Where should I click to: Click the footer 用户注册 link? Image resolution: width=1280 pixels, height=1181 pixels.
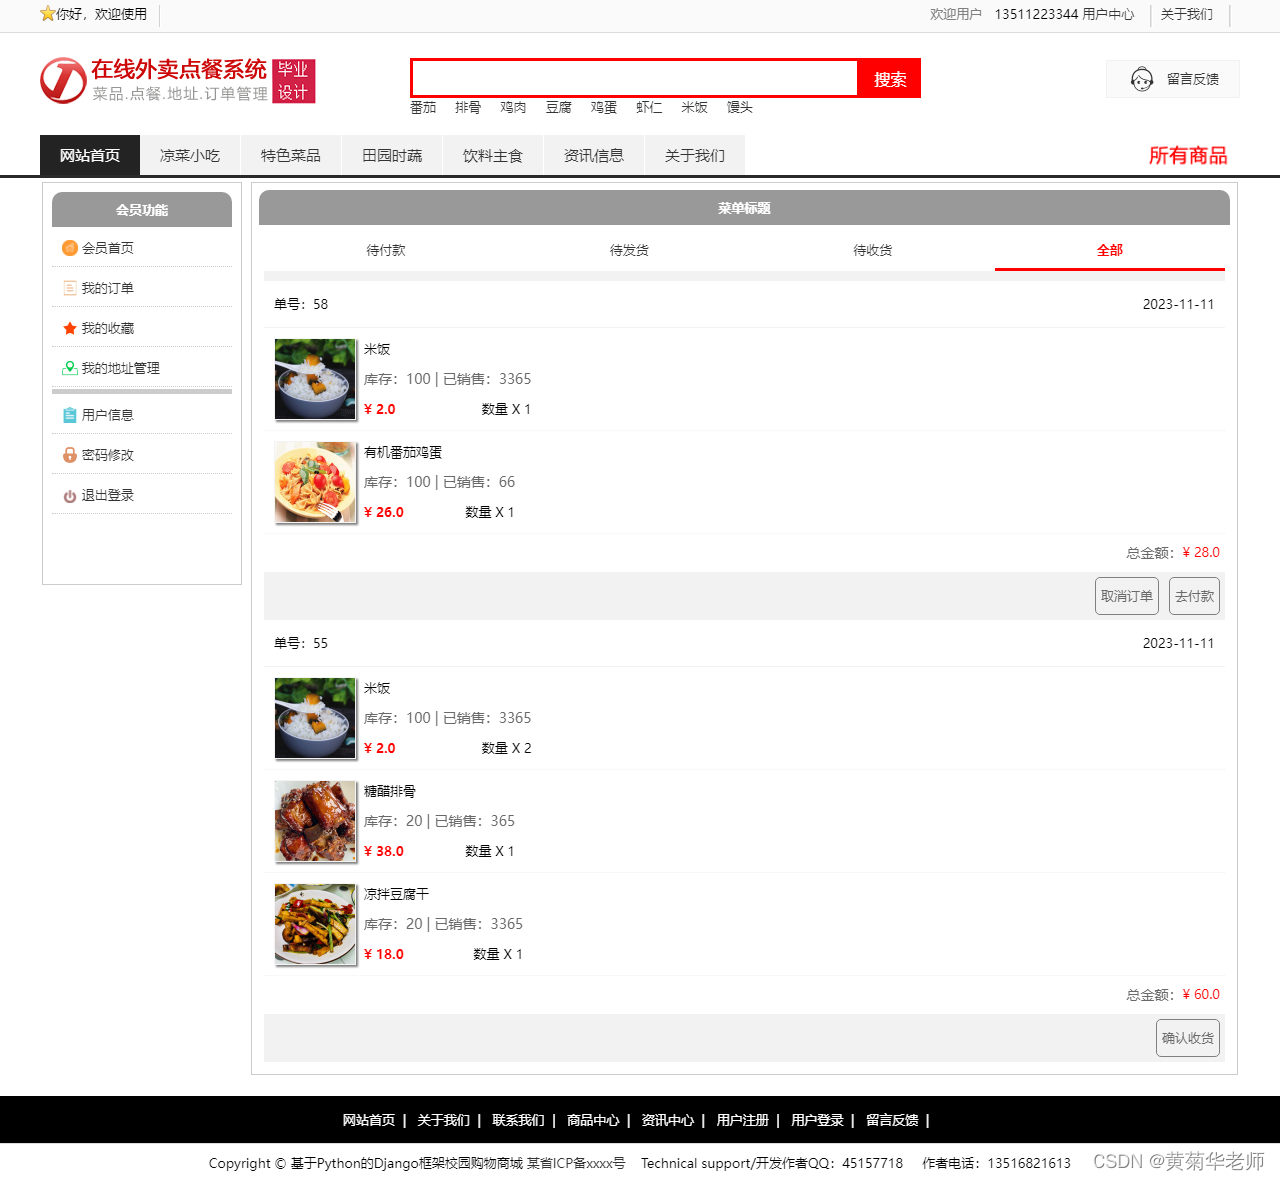[742, 1120]
